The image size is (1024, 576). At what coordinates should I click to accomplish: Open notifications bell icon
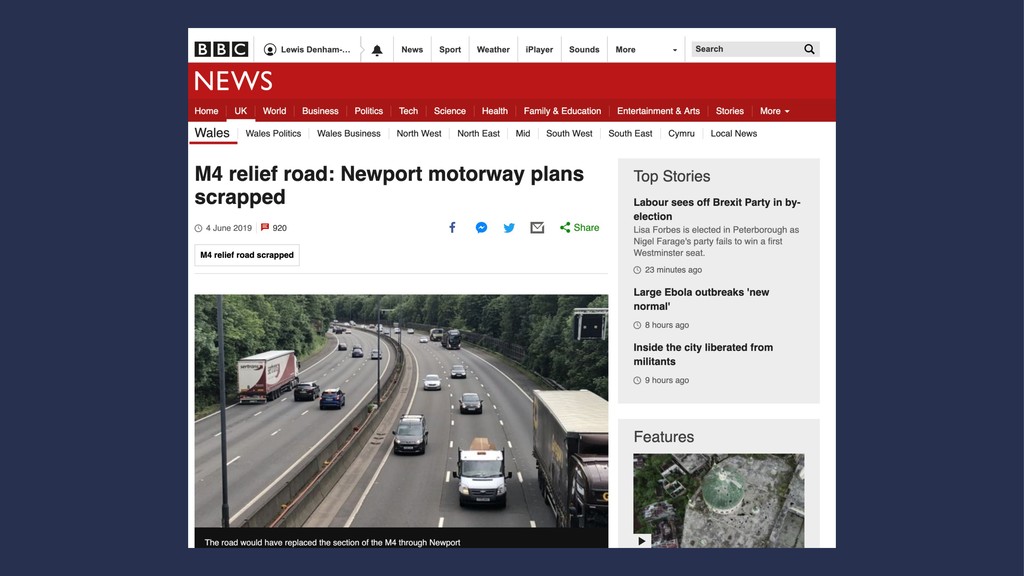(377, 50)
